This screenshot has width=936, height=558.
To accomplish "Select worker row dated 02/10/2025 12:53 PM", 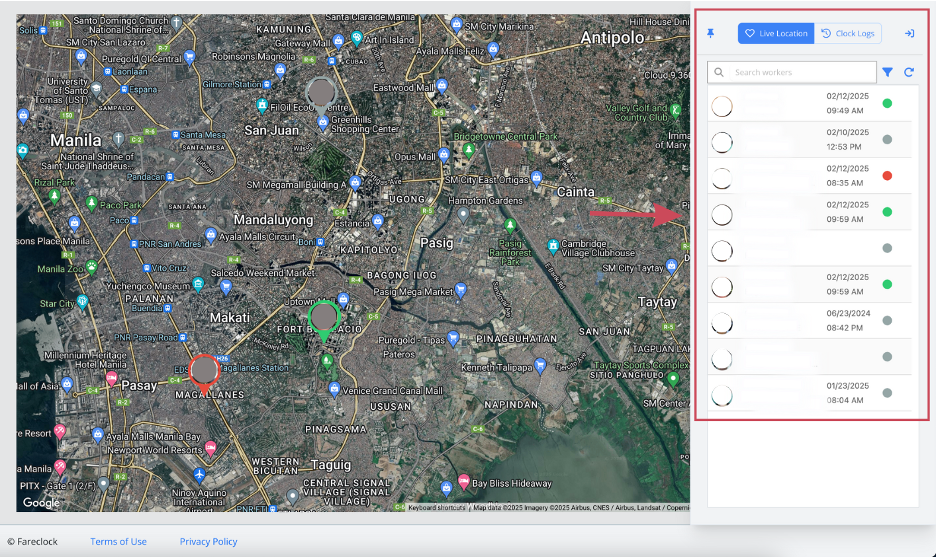I will pyautogui.click(x=809, y=140).
